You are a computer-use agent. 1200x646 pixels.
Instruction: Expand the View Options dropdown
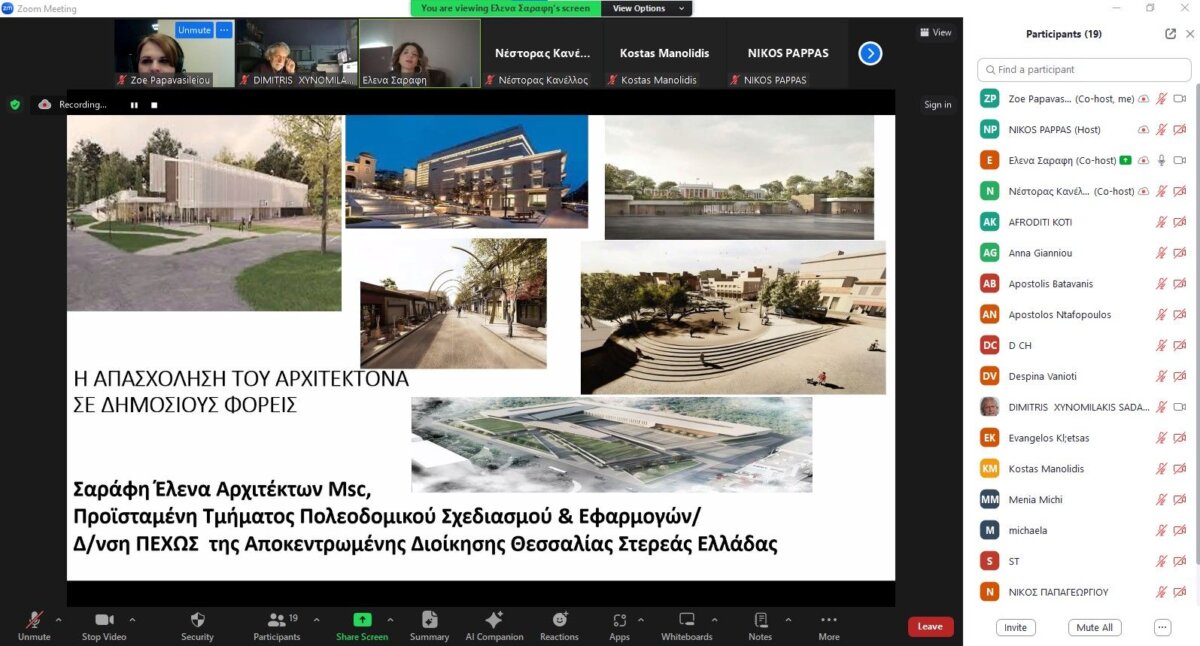[651, 8]
